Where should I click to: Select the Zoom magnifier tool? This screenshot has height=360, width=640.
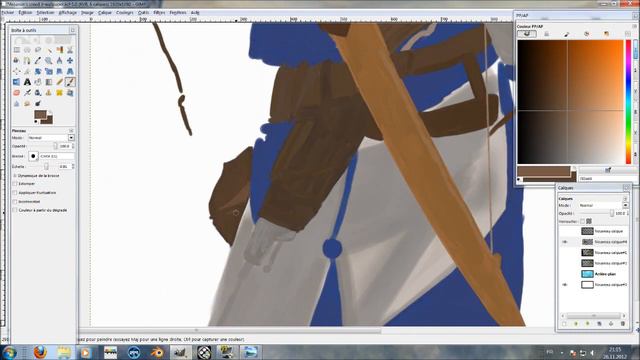click(x=49, y=60)
